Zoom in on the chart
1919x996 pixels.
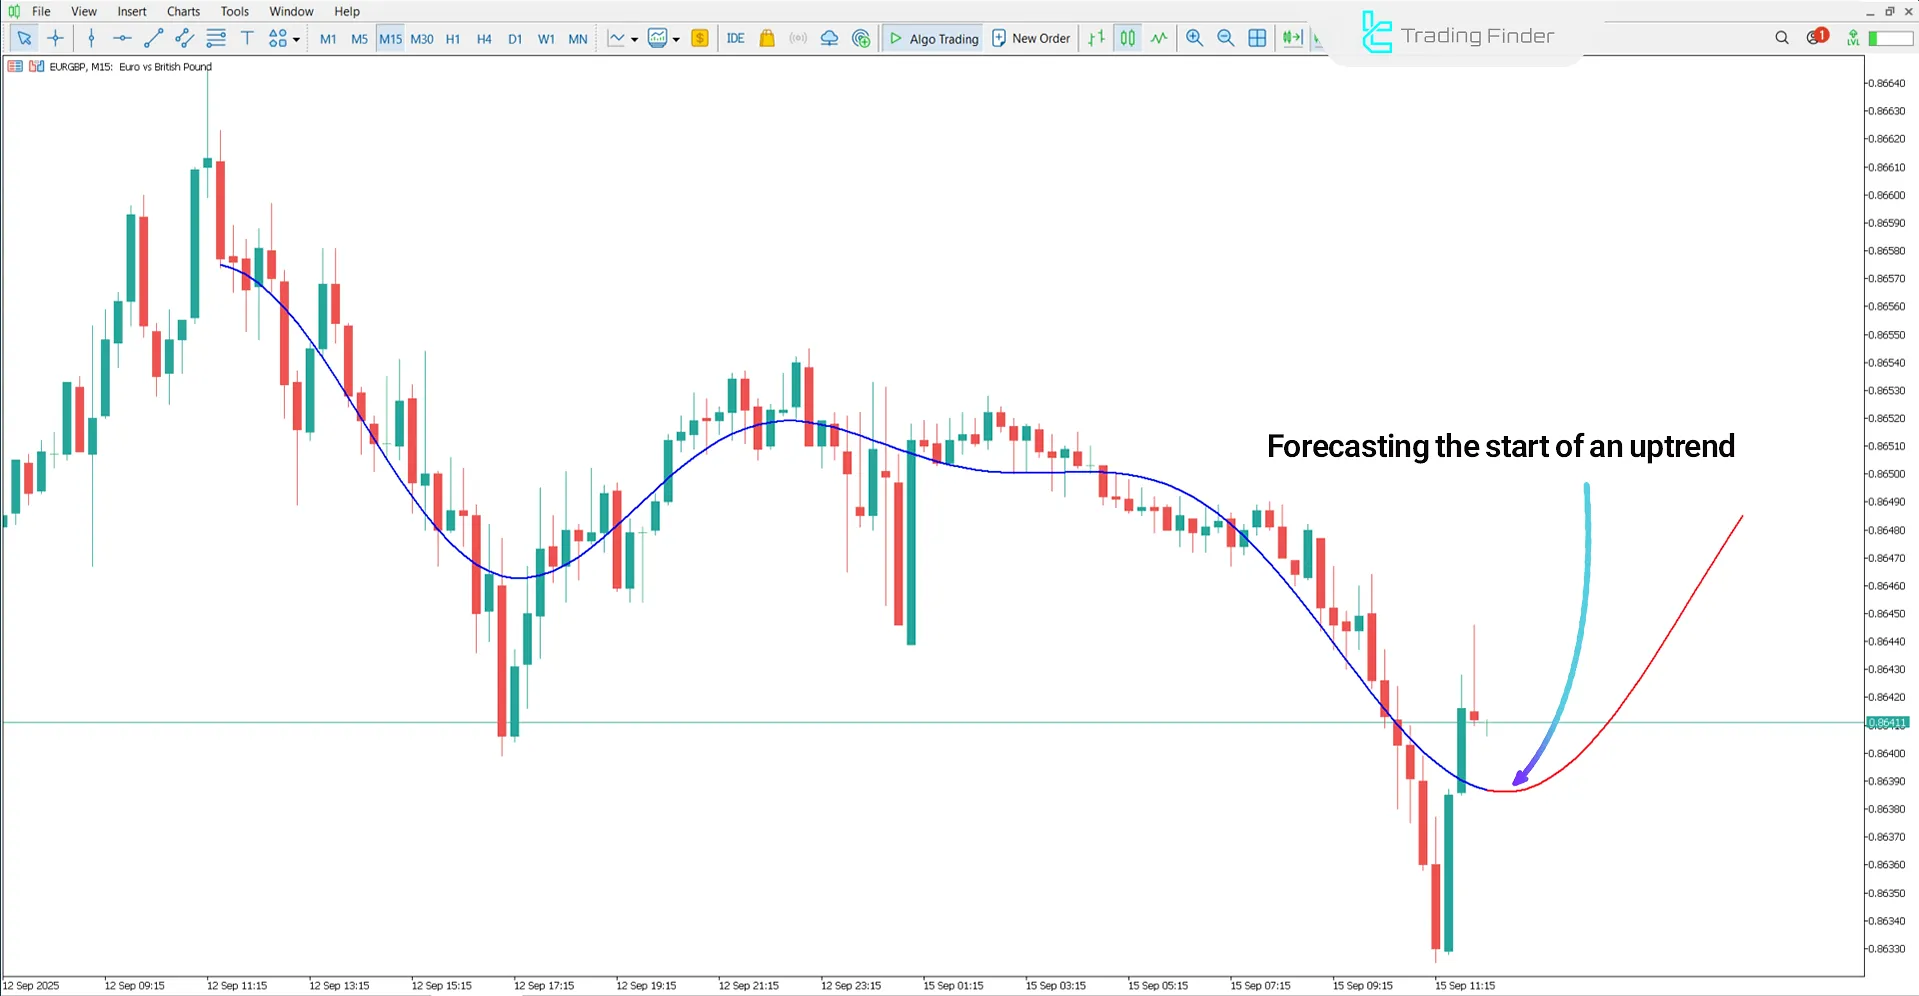click(x=1194, y=38)
